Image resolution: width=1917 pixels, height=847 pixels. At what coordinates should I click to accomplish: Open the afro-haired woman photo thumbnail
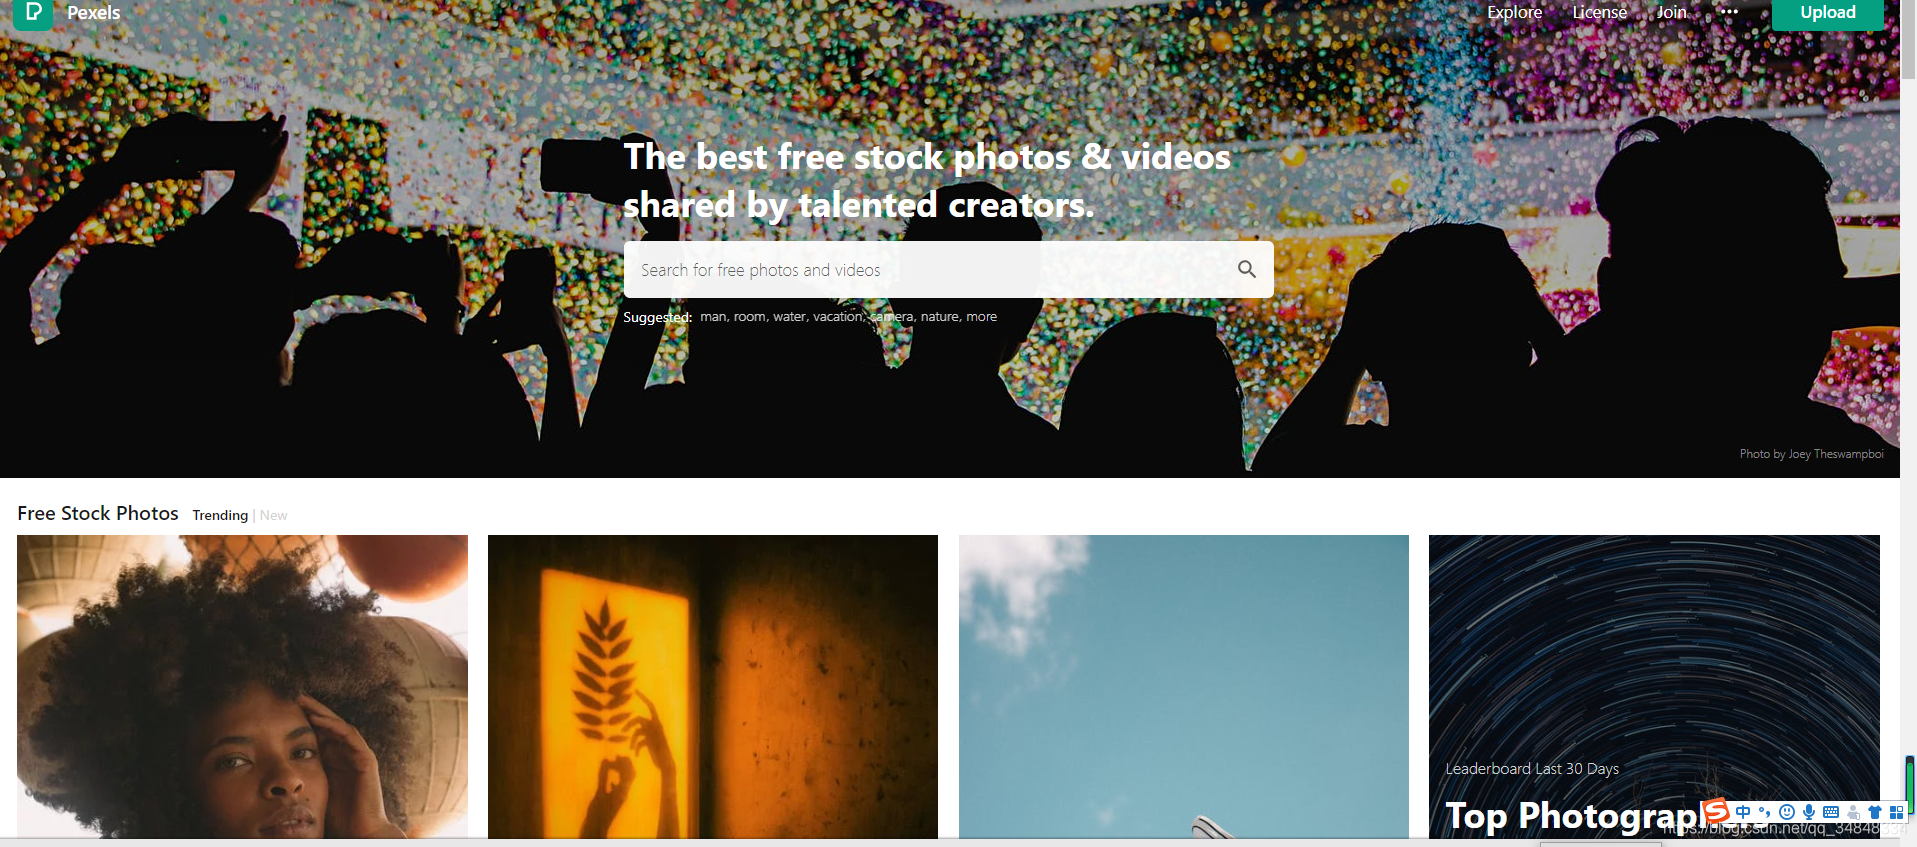242,686
